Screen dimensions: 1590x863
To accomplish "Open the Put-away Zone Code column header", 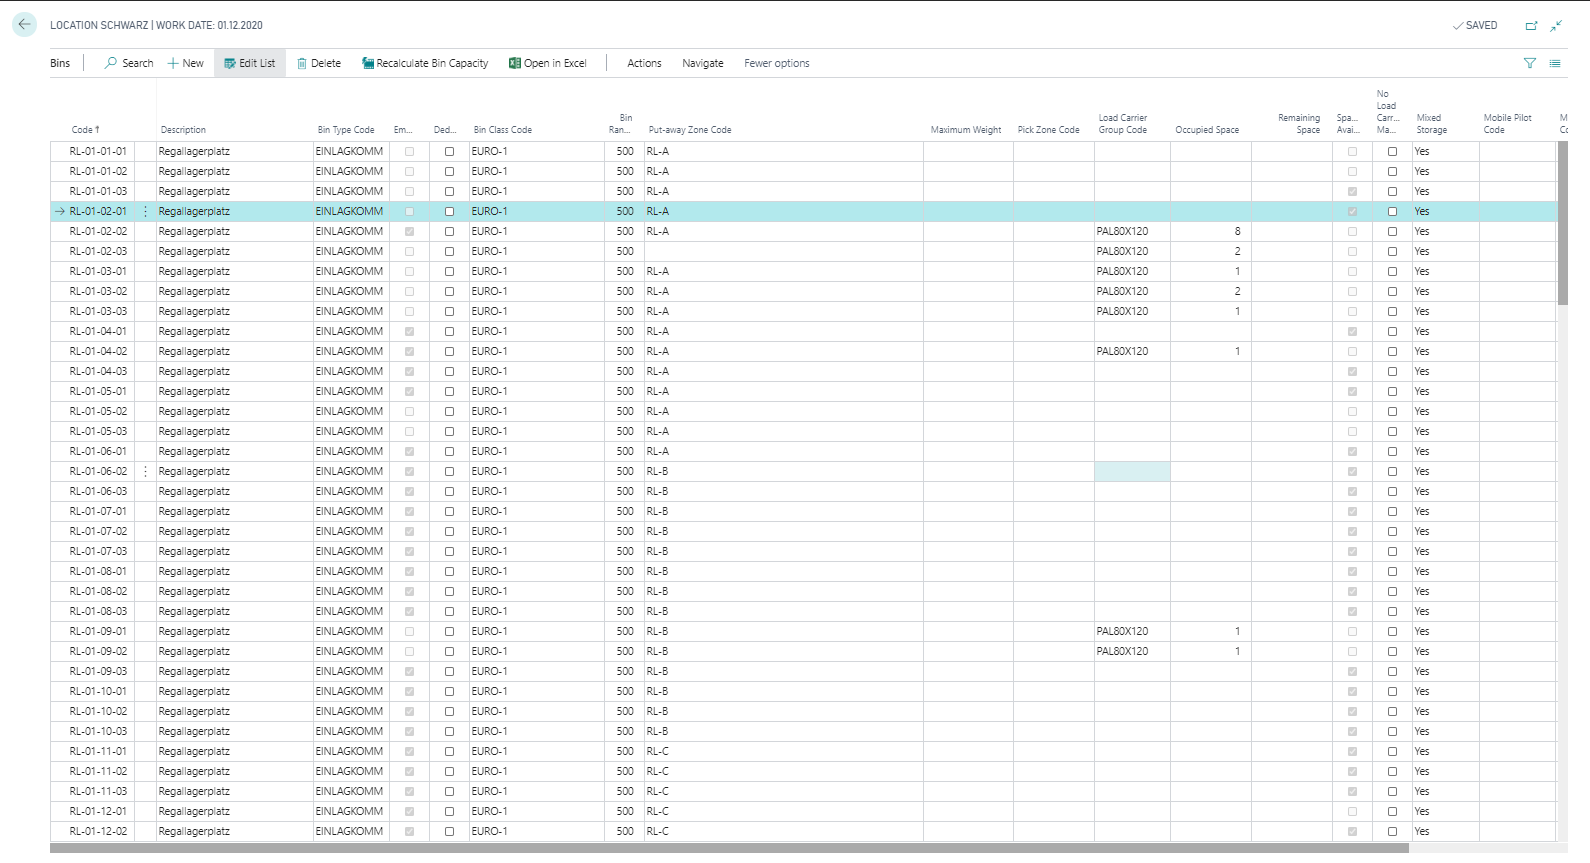I will (690, 130).
